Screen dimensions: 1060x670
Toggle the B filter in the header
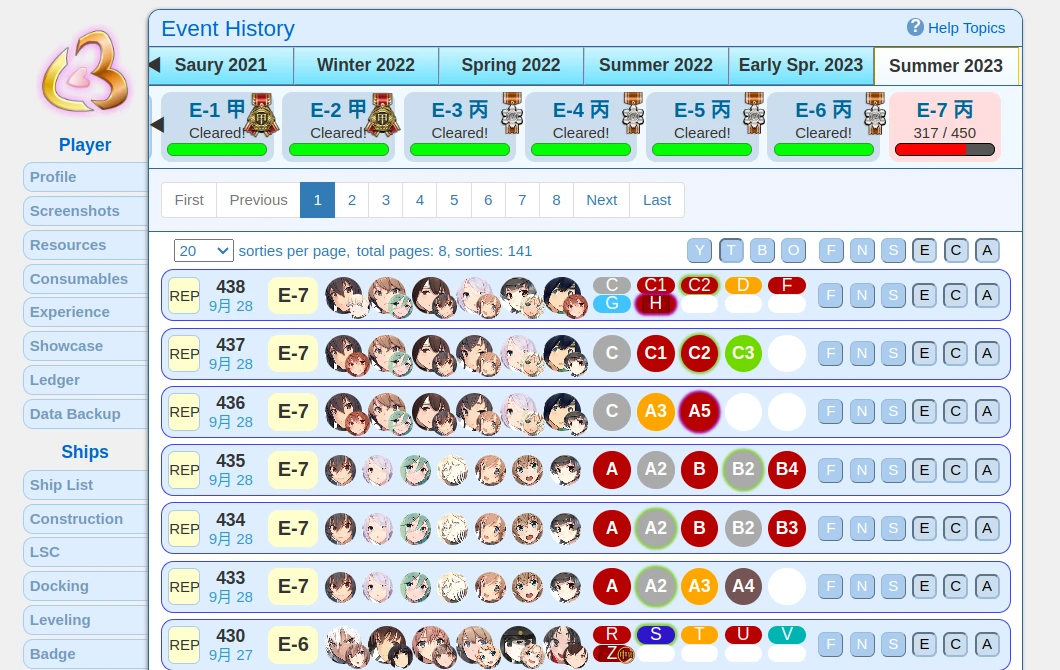(x=762, y=251)
